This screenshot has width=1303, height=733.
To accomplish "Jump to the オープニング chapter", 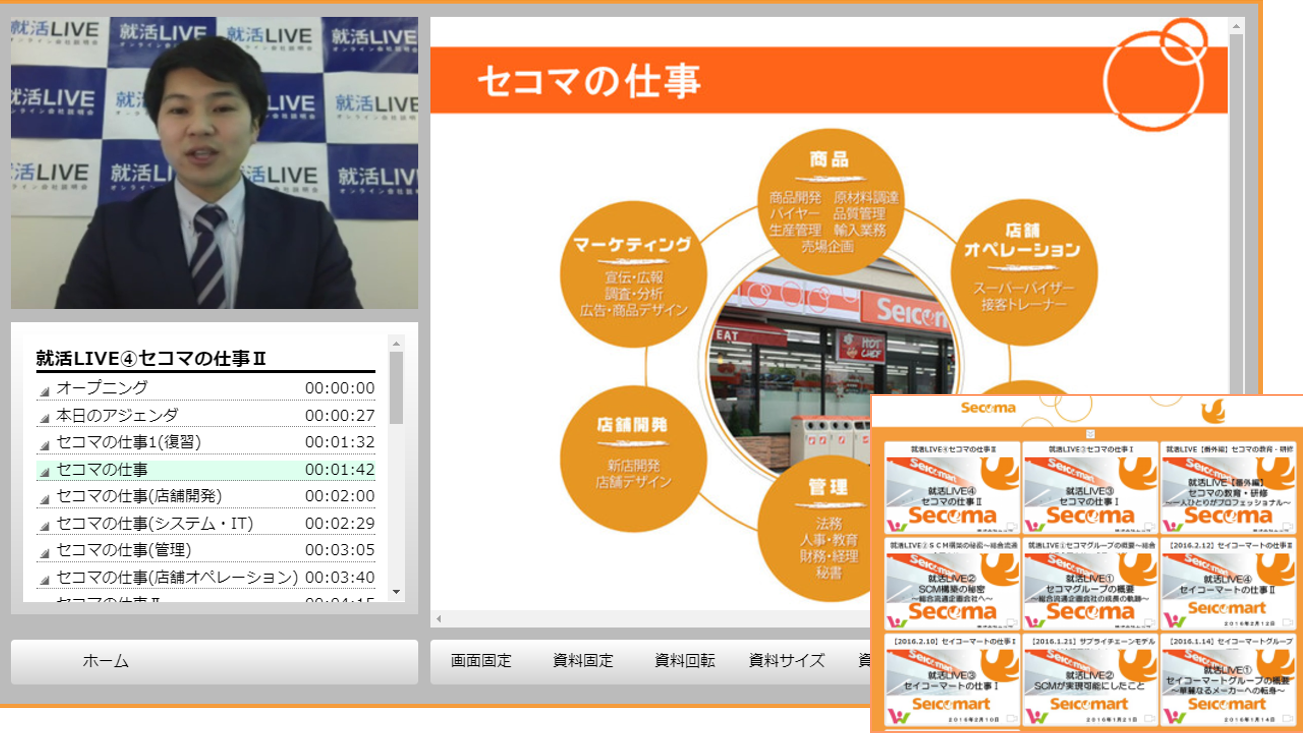I will coord(206,388).
